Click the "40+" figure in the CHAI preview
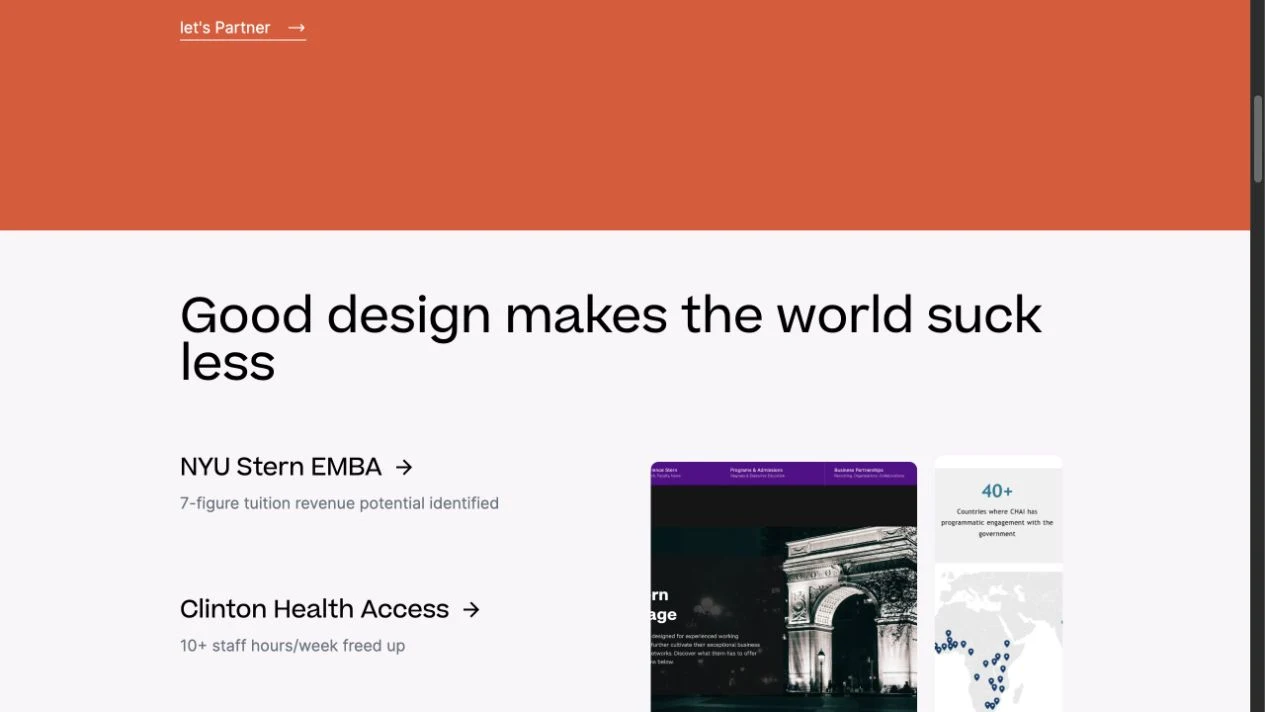The width and height of the screenshot is (1265, 712). 997,491
